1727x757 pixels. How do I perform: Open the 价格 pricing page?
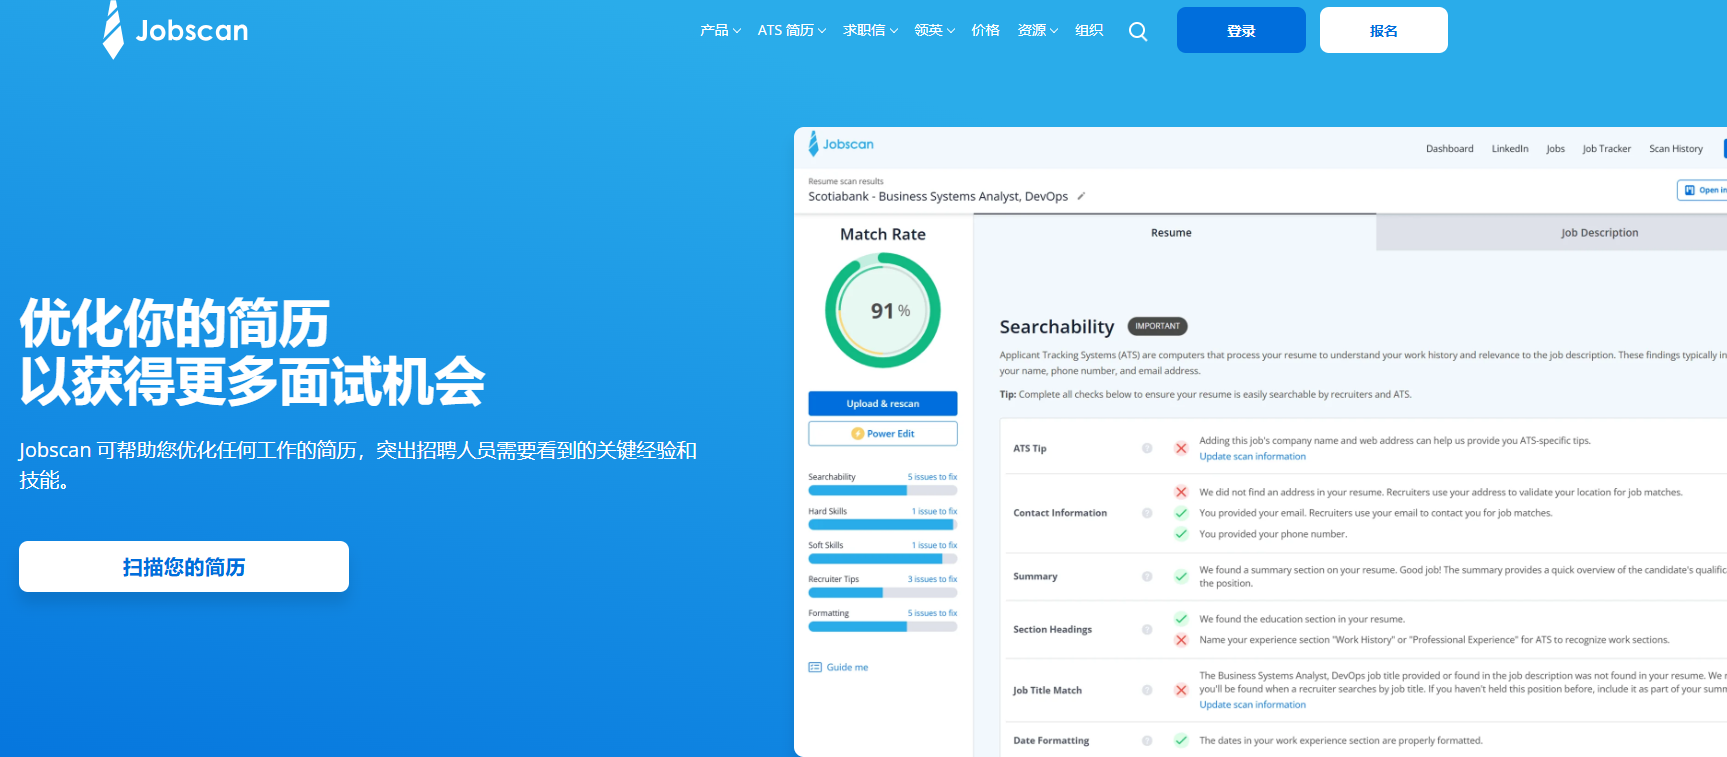point(986,31)
